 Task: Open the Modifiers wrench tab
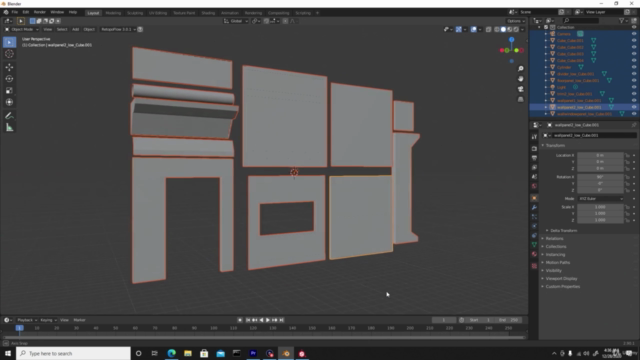pyautogui.click(x=534, y=207)
